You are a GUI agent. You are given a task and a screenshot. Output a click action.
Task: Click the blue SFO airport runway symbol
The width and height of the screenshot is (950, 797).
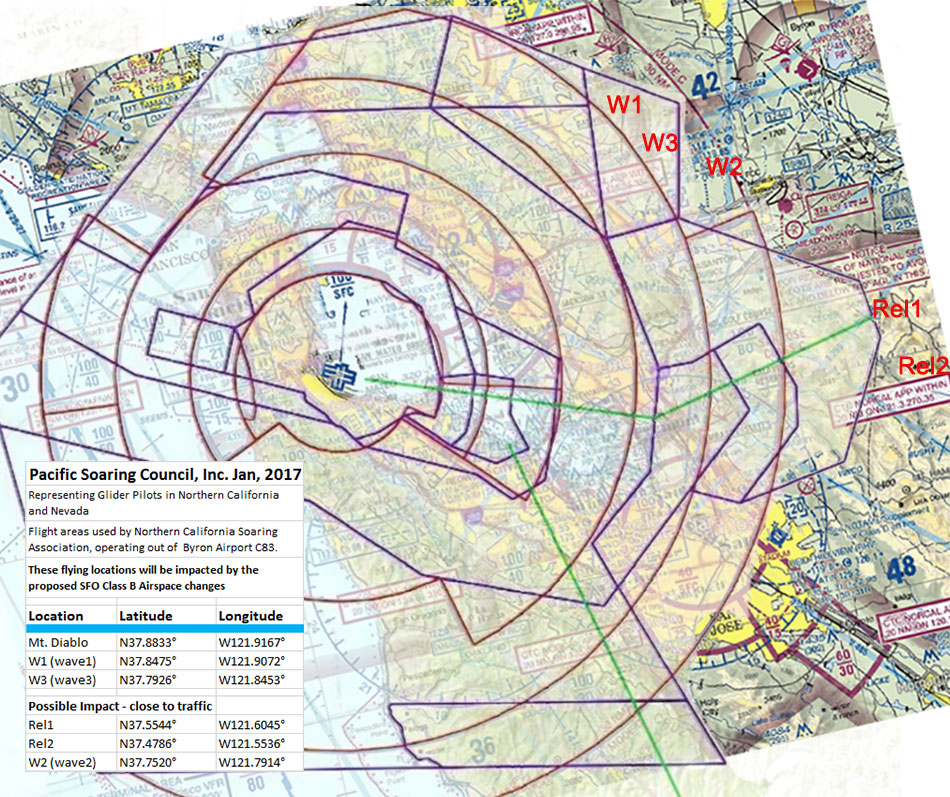[x=339, y=377]
